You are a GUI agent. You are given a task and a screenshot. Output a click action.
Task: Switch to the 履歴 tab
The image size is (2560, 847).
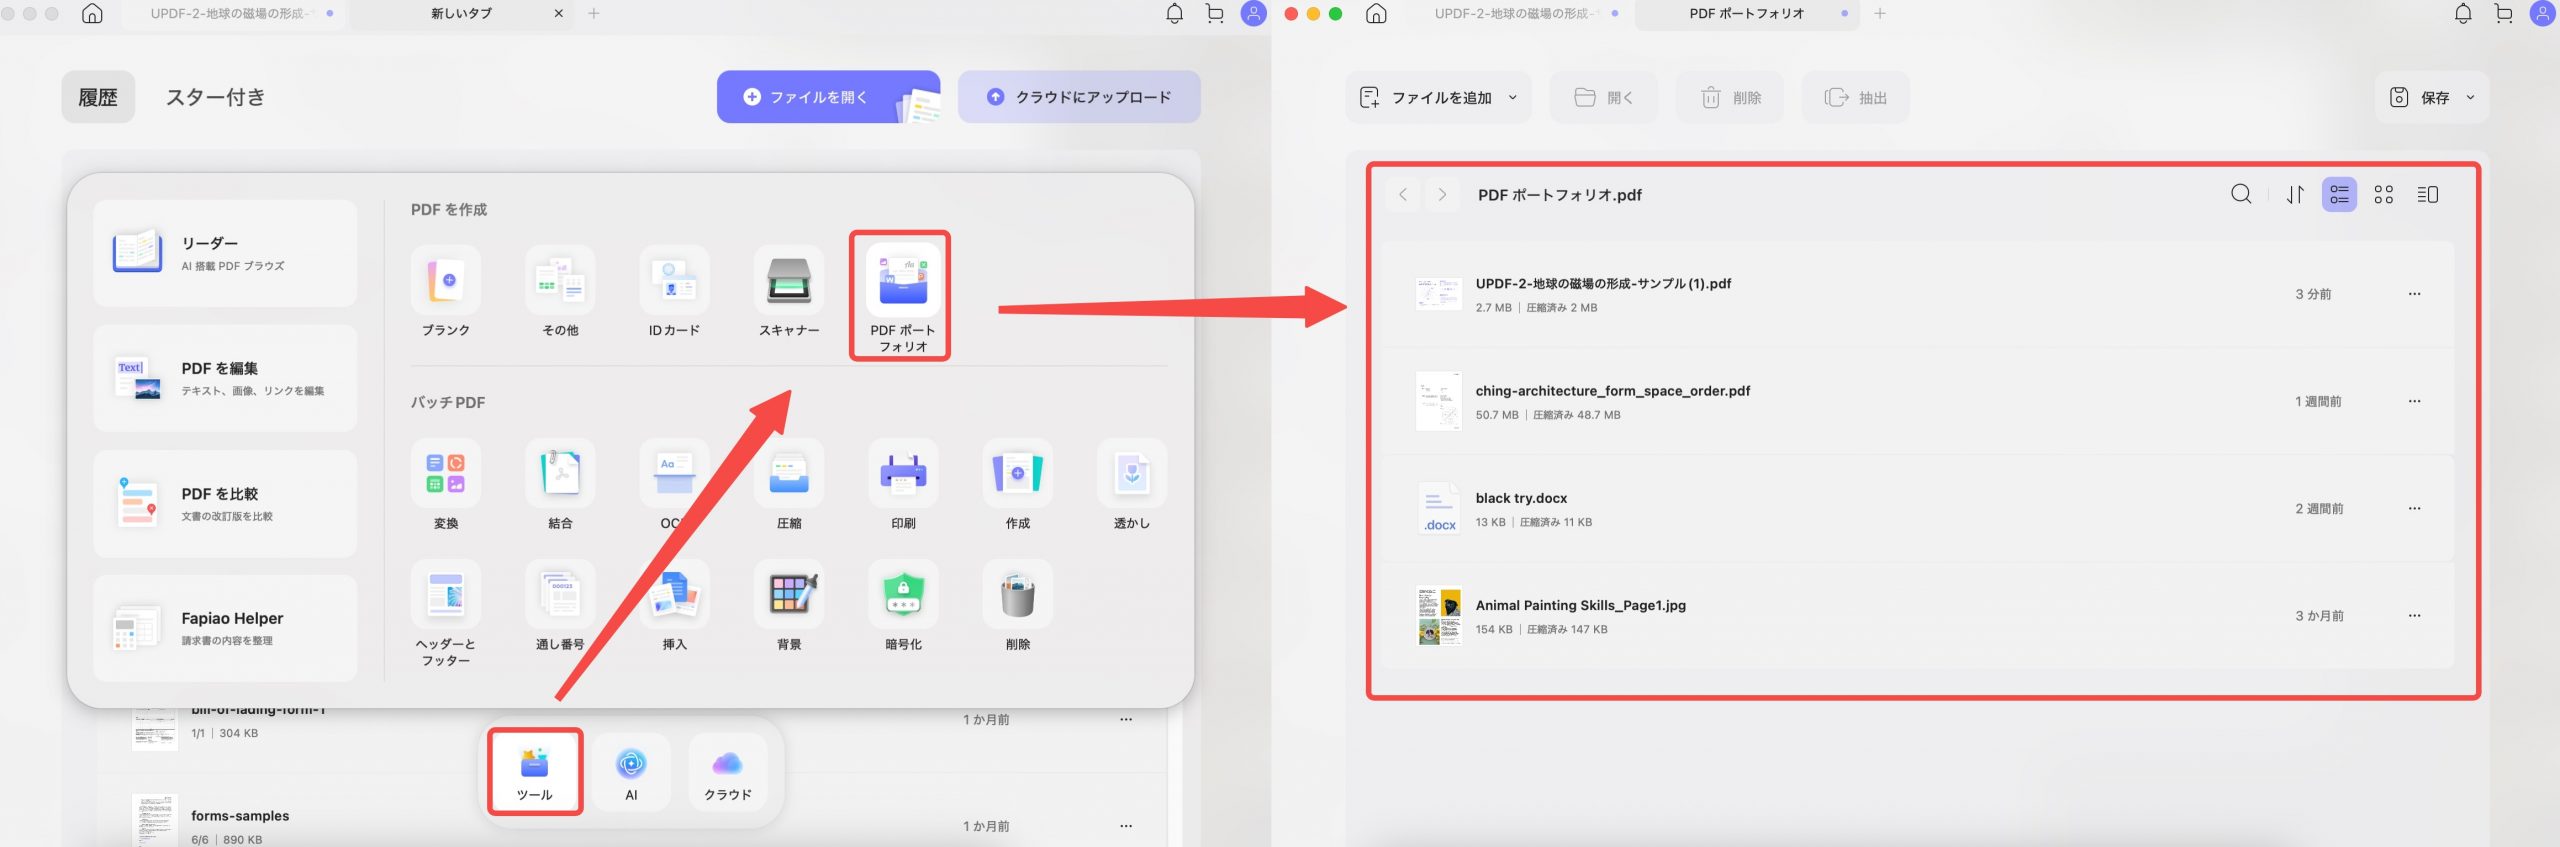[98, 97]
